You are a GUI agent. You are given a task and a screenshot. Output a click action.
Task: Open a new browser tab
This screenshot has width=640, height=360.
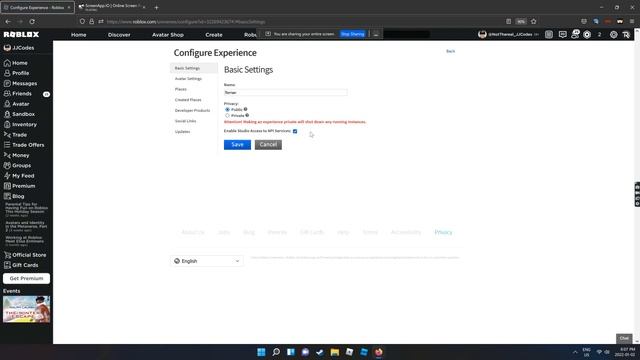(x=156, y=7)
